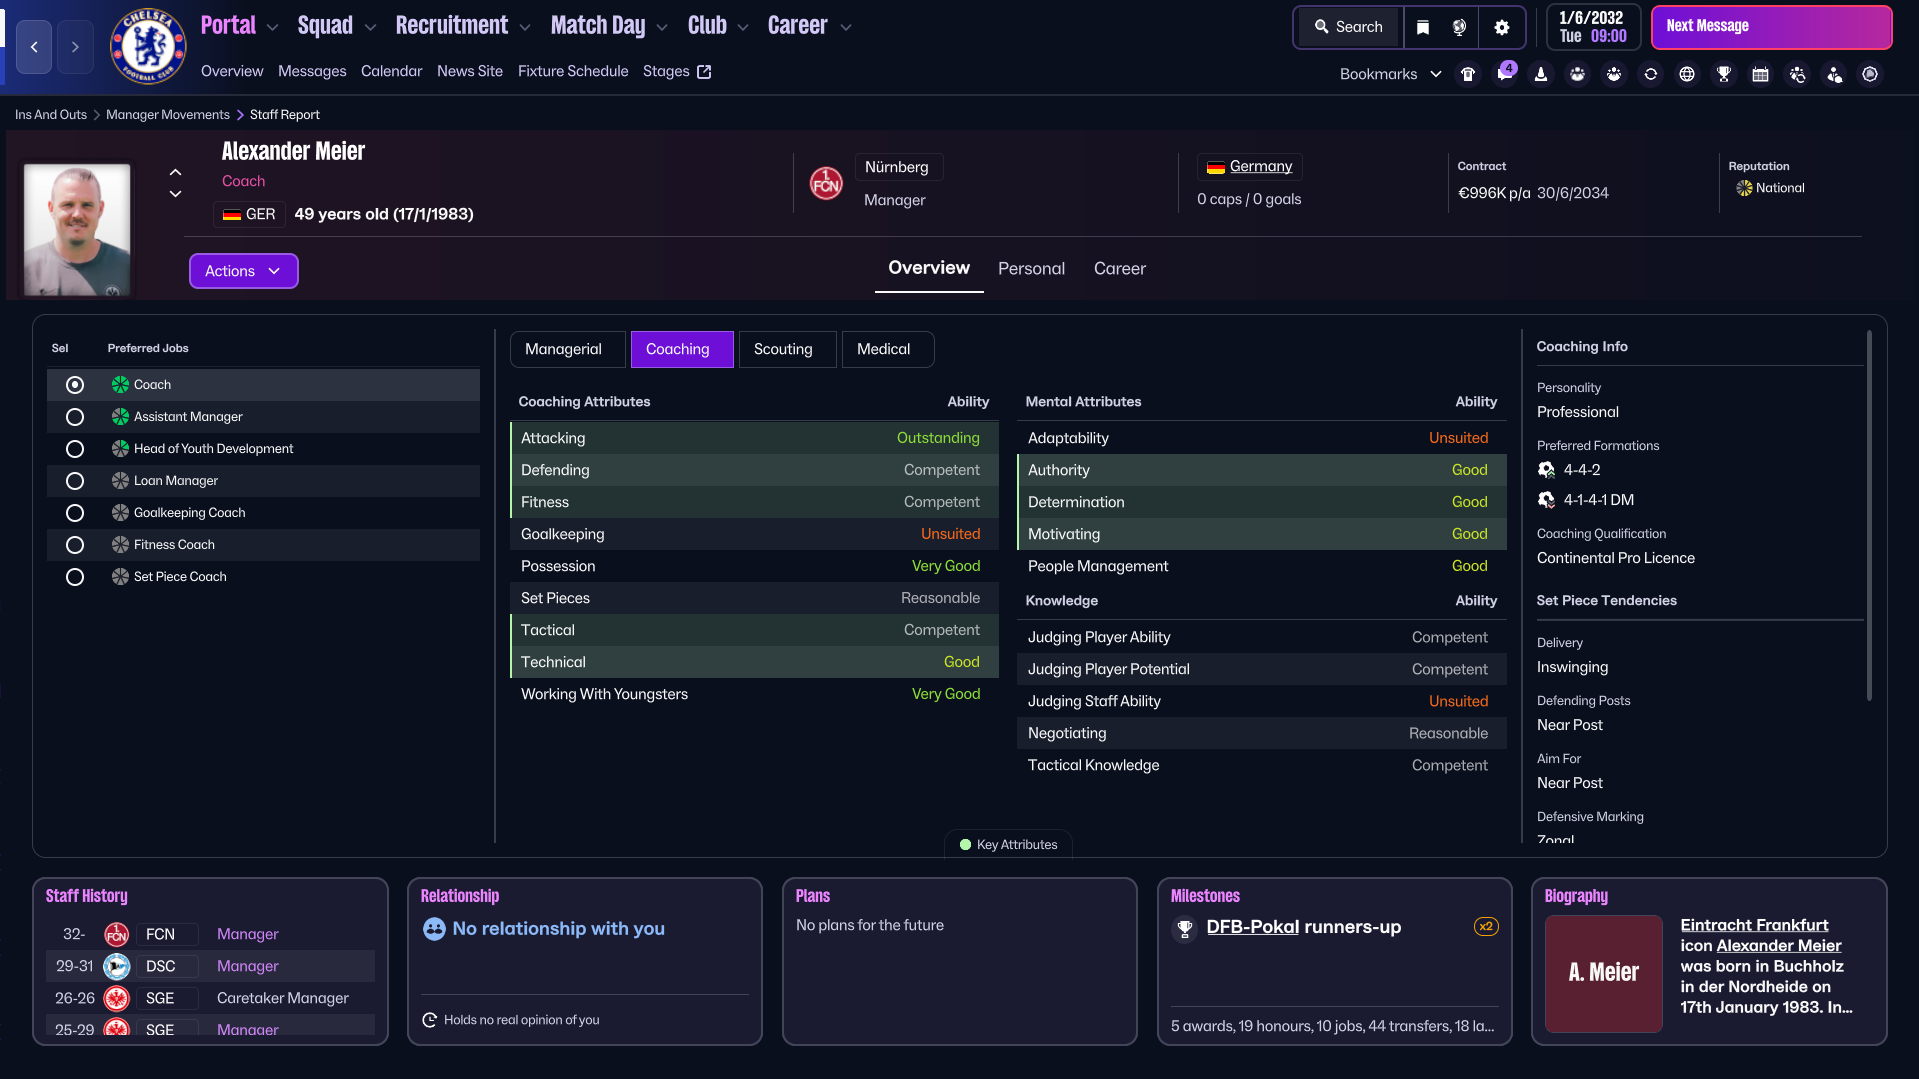Open the training cone bookmark icon
The image size is (1919, 1079).
[1541, 74]
